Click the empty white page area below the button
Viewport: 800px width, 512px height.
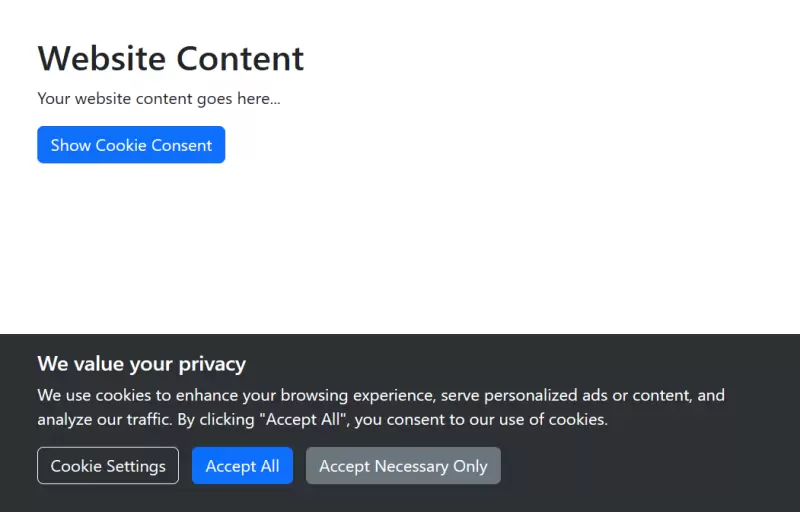click(400, 250)
